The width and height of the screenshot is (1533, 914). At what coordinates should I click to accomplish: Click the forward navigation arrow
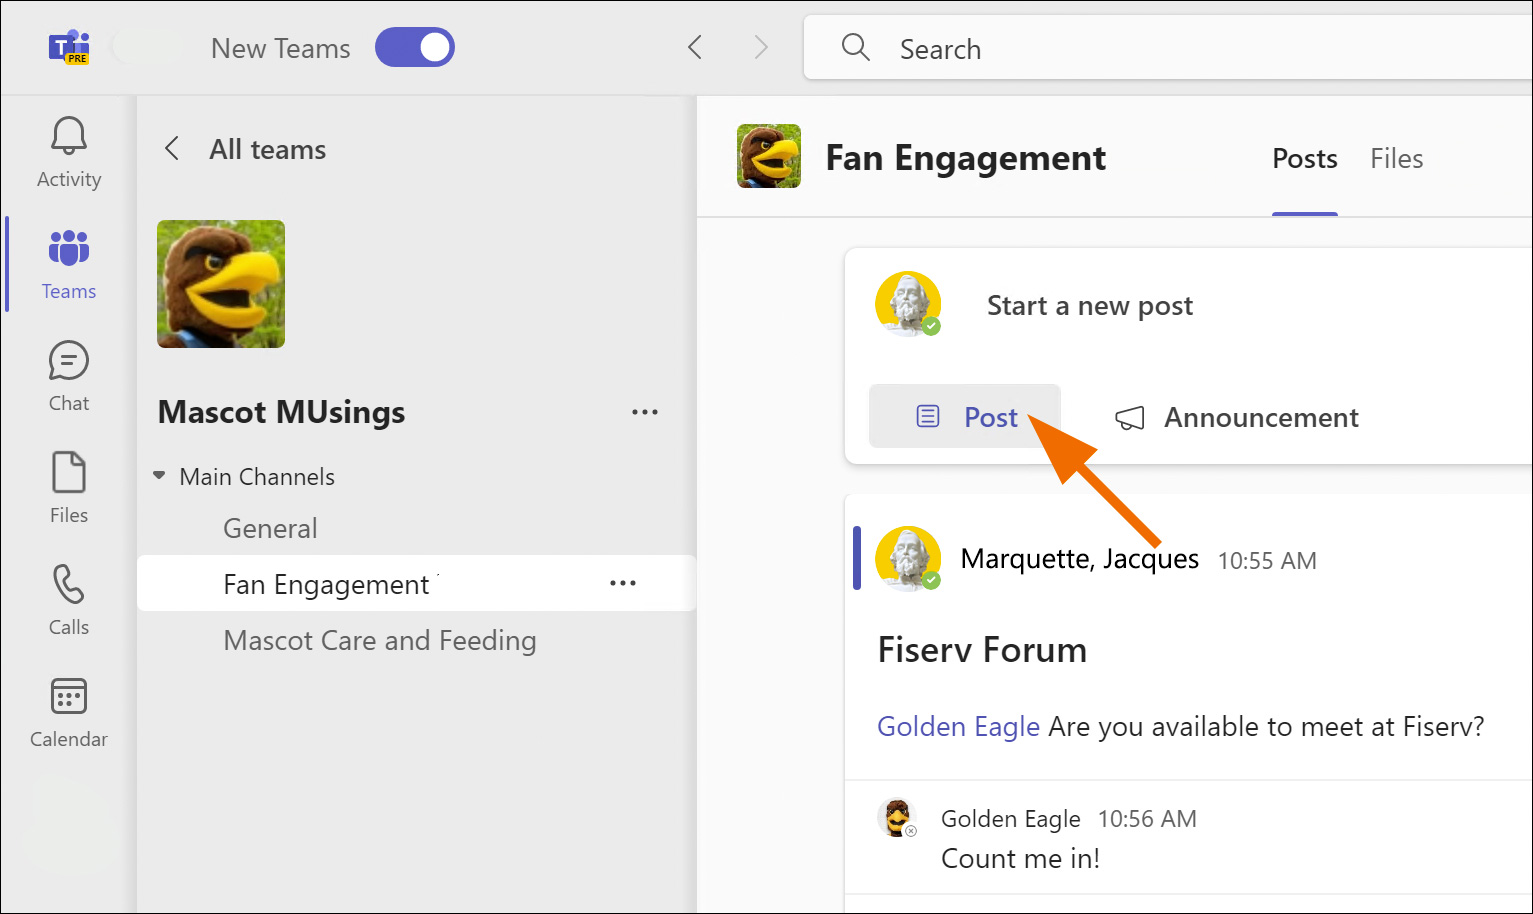pos(761,47)
